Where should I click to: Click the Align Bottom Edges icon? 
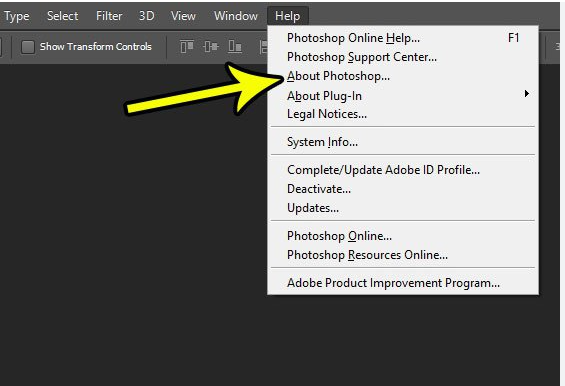click(x=235, y=46)
